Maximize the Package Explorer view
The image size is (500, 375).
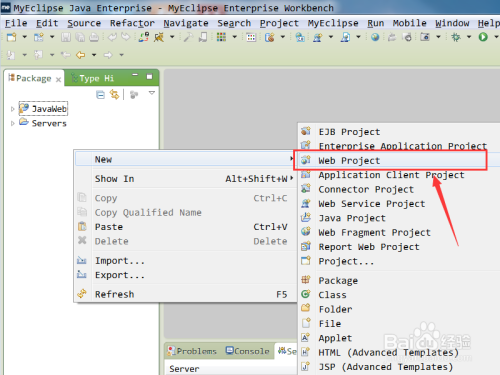tap(150, 77)
